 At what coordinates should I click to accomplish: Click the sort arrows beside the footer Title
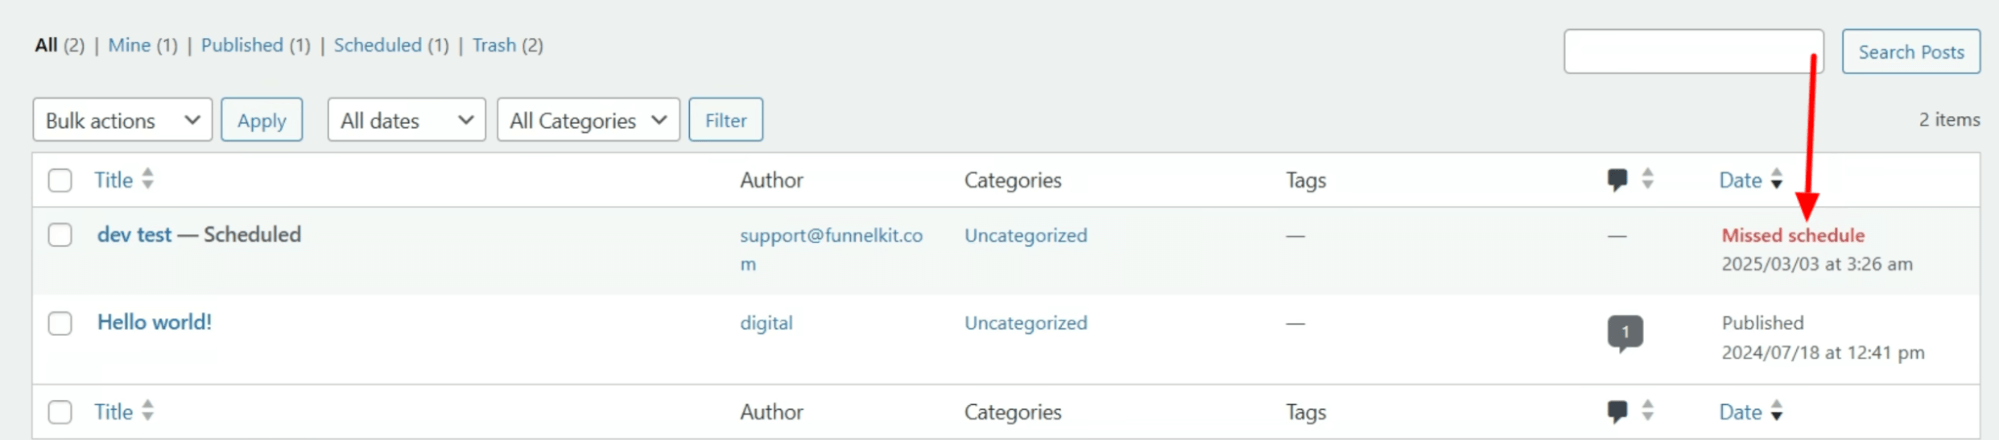click(148, 410)
